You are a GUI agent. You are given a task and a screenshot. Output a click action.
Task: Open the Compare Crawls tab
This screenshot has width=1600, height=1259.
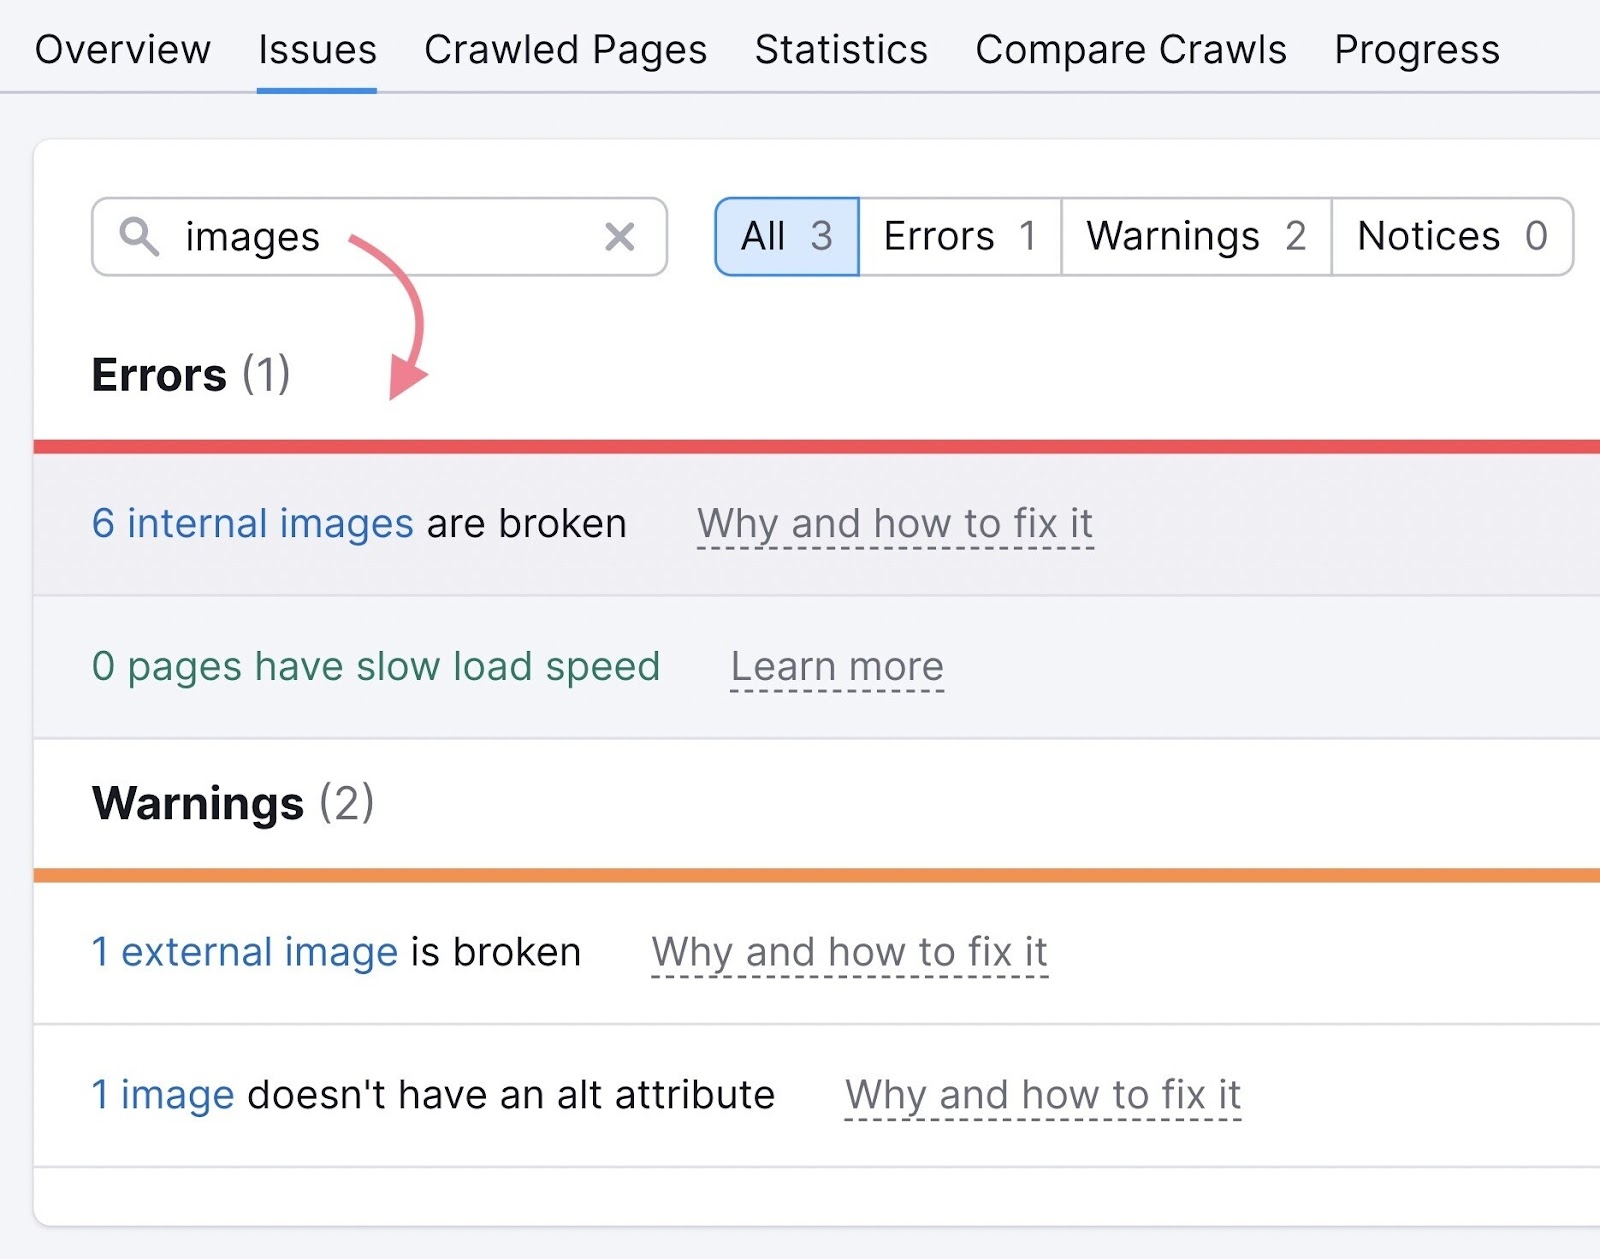click(1130, 49)
